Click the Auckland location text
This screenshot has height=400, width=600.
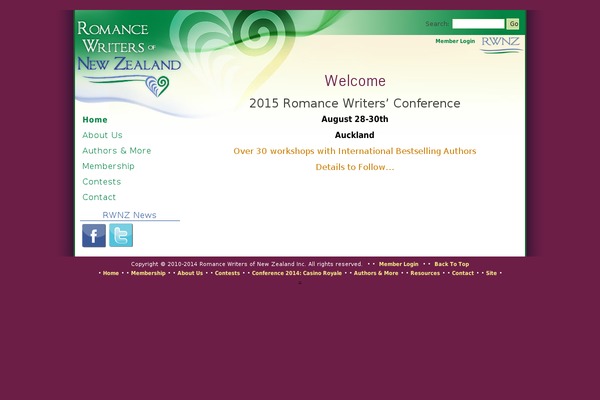coord(355,135)
